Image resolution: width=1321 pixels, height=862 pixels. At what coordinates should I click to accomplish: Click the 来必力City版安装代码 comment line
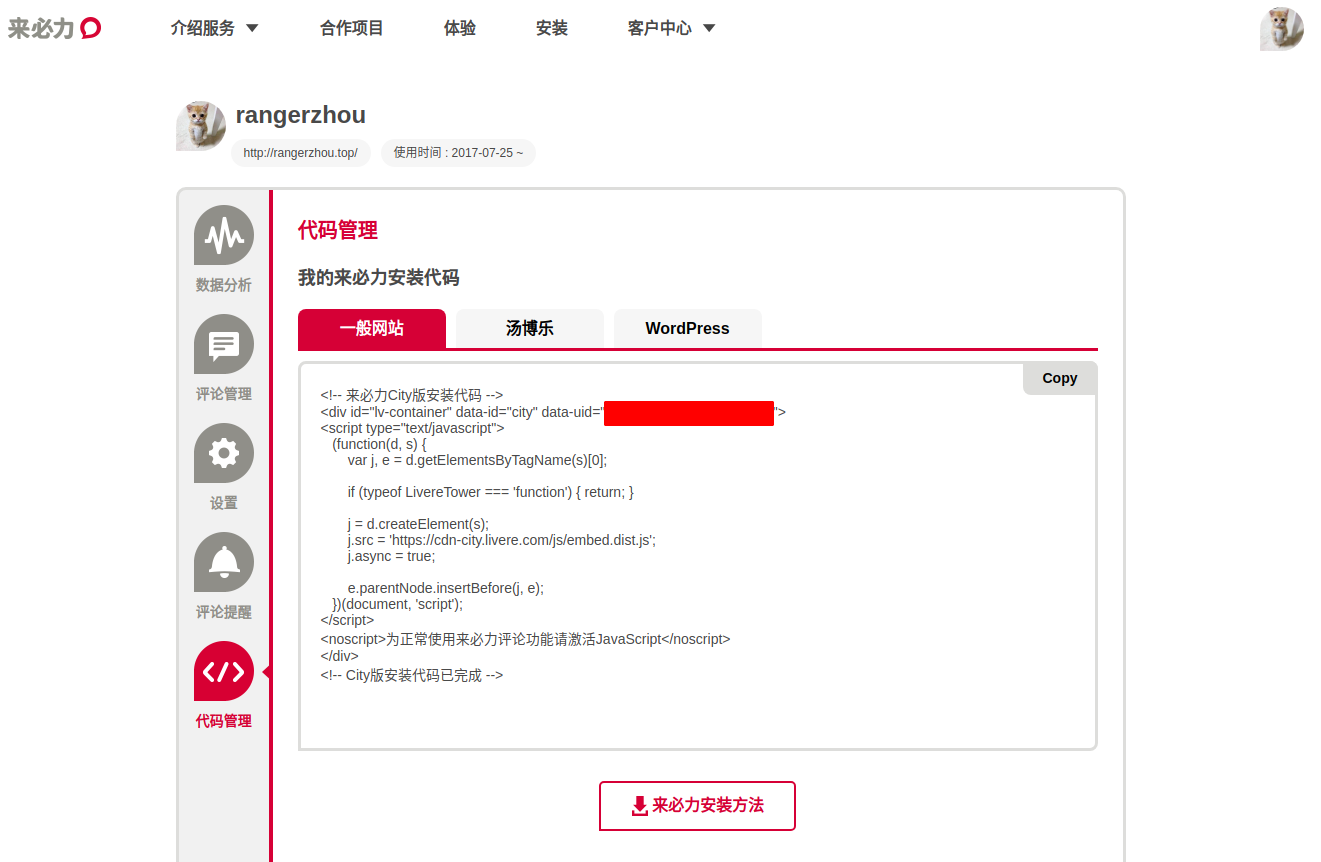(x=412, y=395)
